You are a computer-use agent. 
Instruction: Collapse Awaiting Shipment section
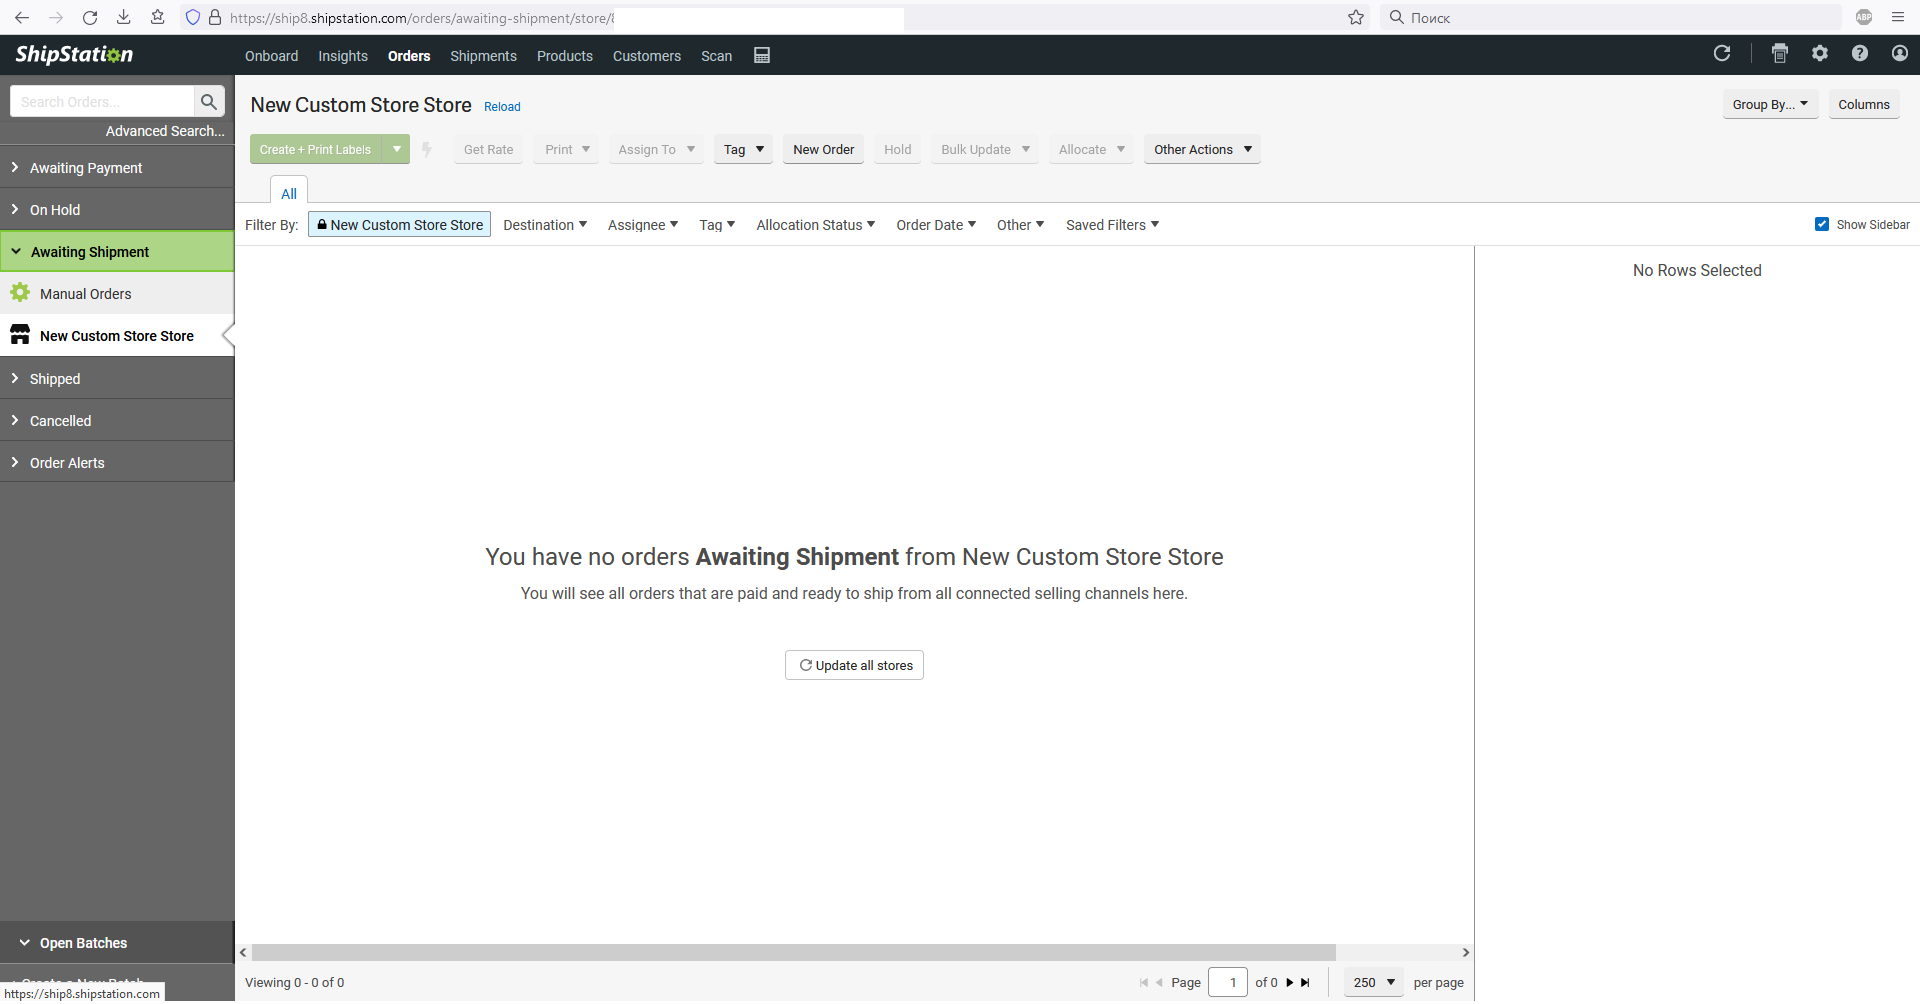coord(117,252)
